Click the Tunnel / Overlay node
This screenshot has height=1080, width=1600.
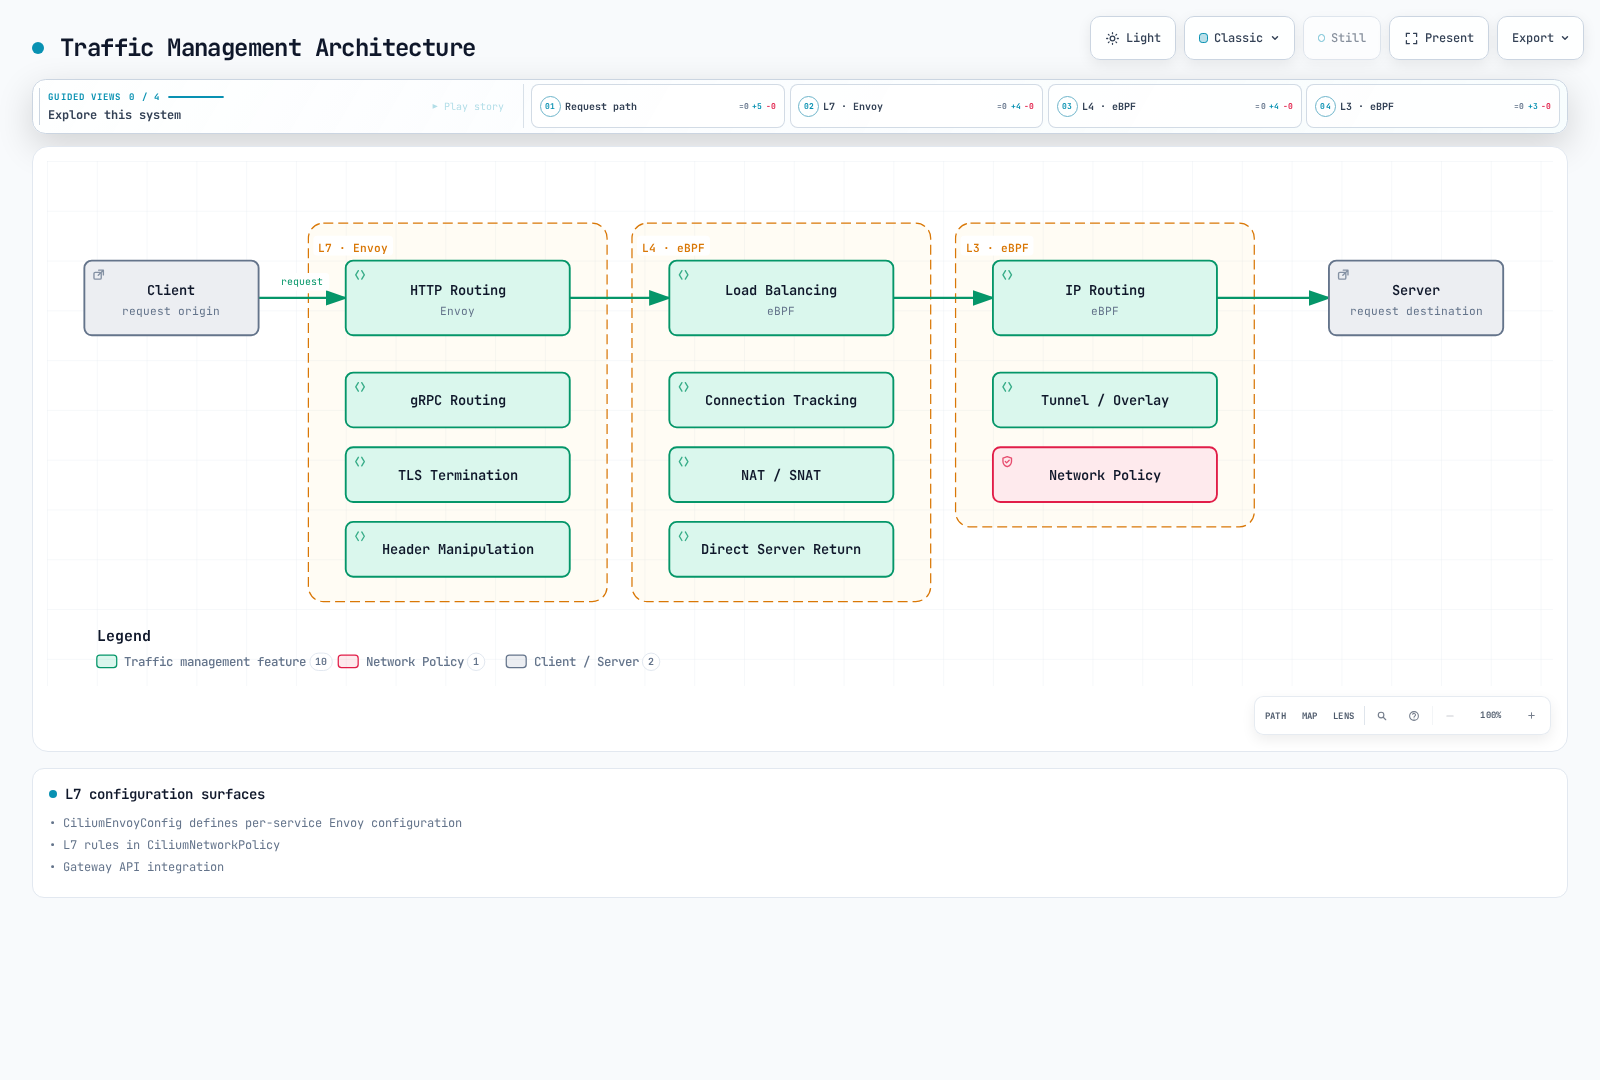(1105, 400)
